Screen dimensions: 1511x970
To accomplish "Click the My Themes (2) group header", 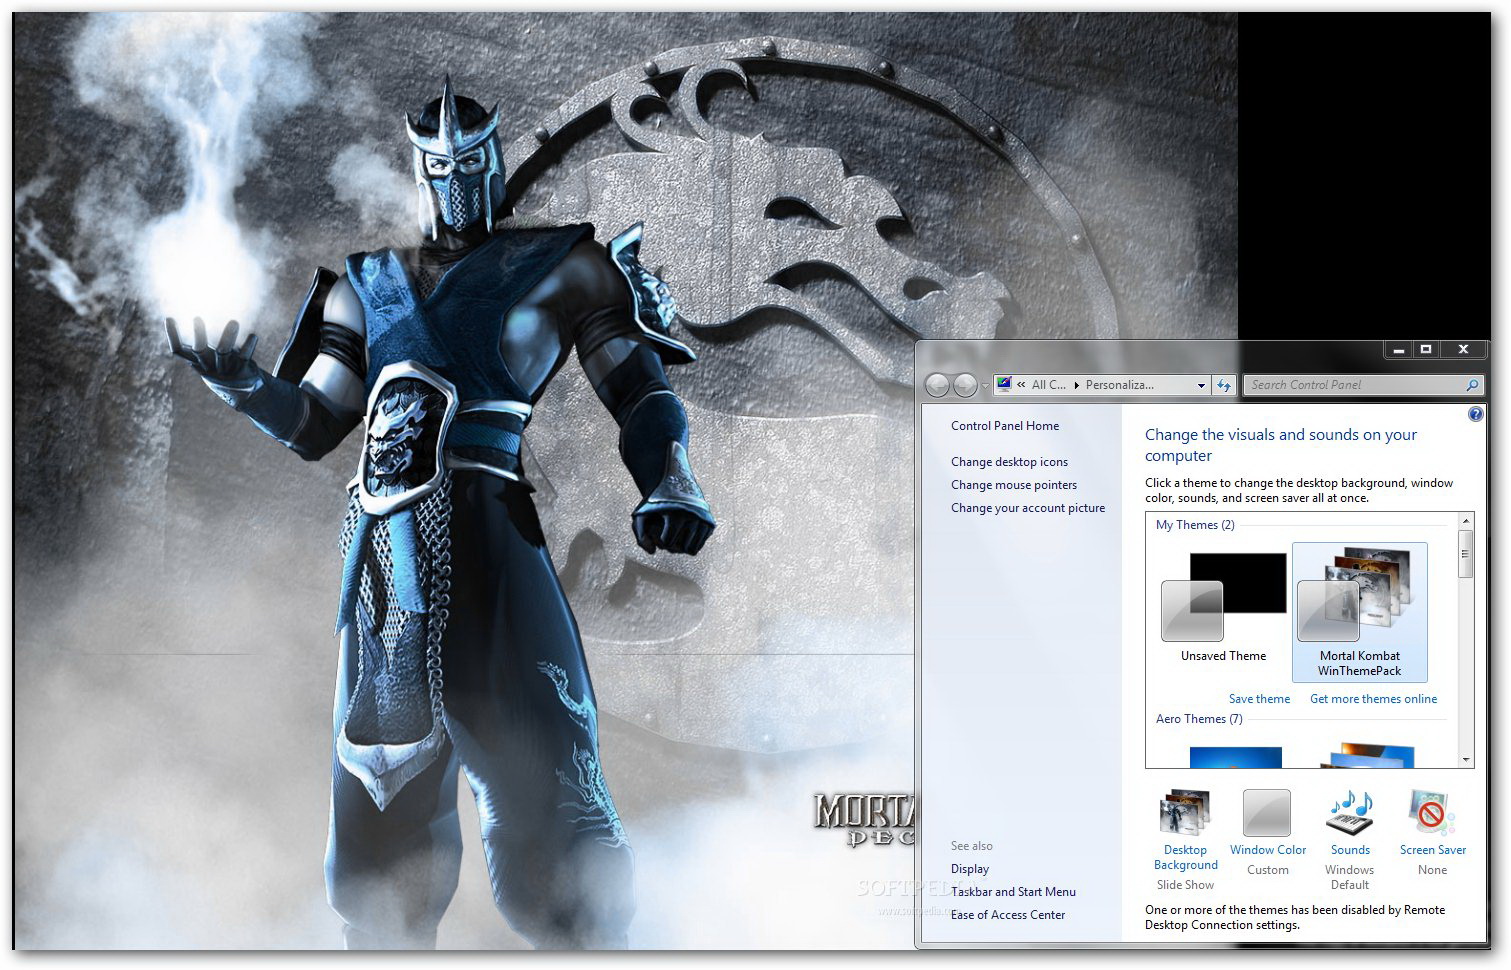I will point(1195,525).
